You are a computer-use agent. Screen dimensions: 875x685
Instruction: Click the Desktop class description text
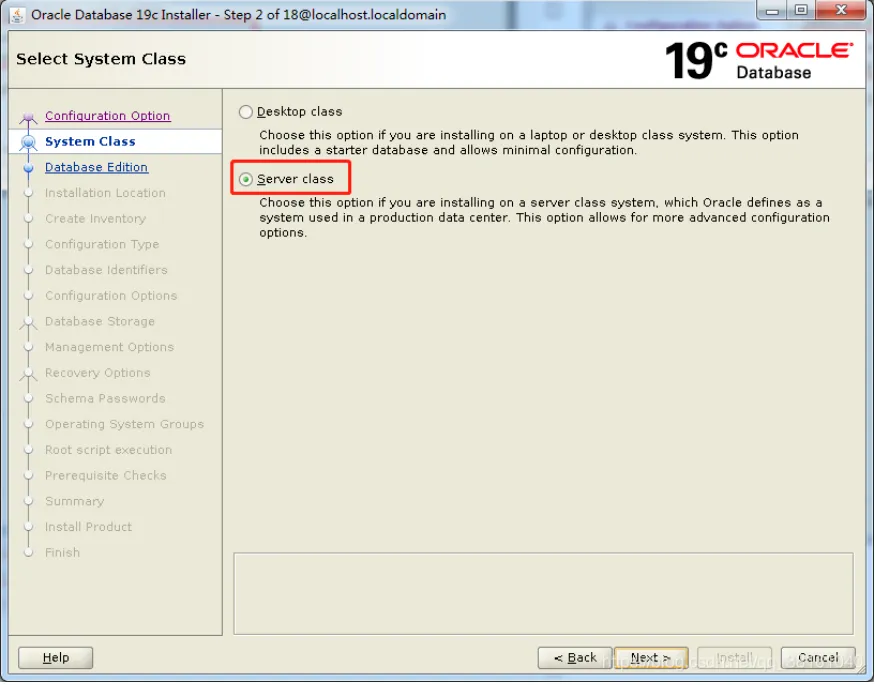[528, 143]
